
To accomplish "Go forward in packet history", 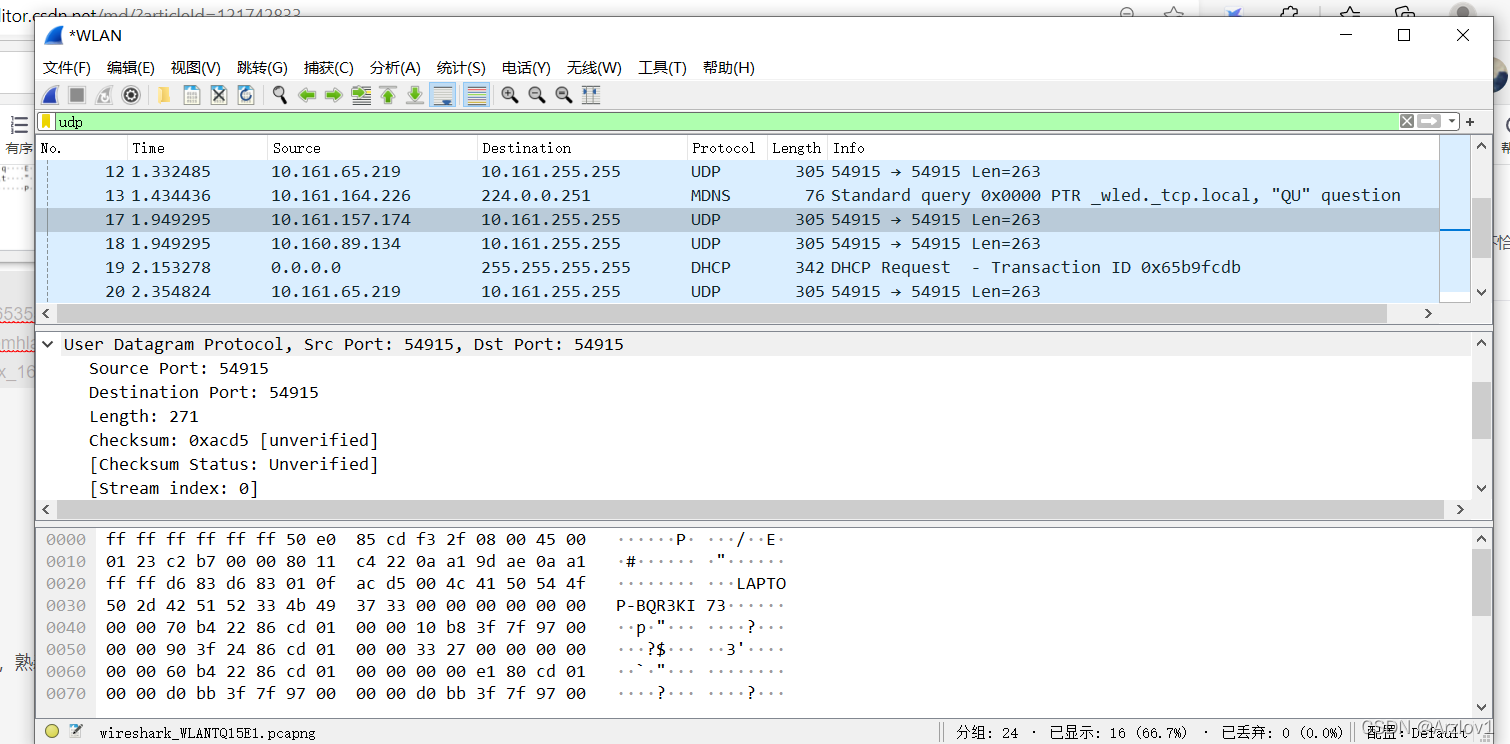I will [x=334, y=95].
